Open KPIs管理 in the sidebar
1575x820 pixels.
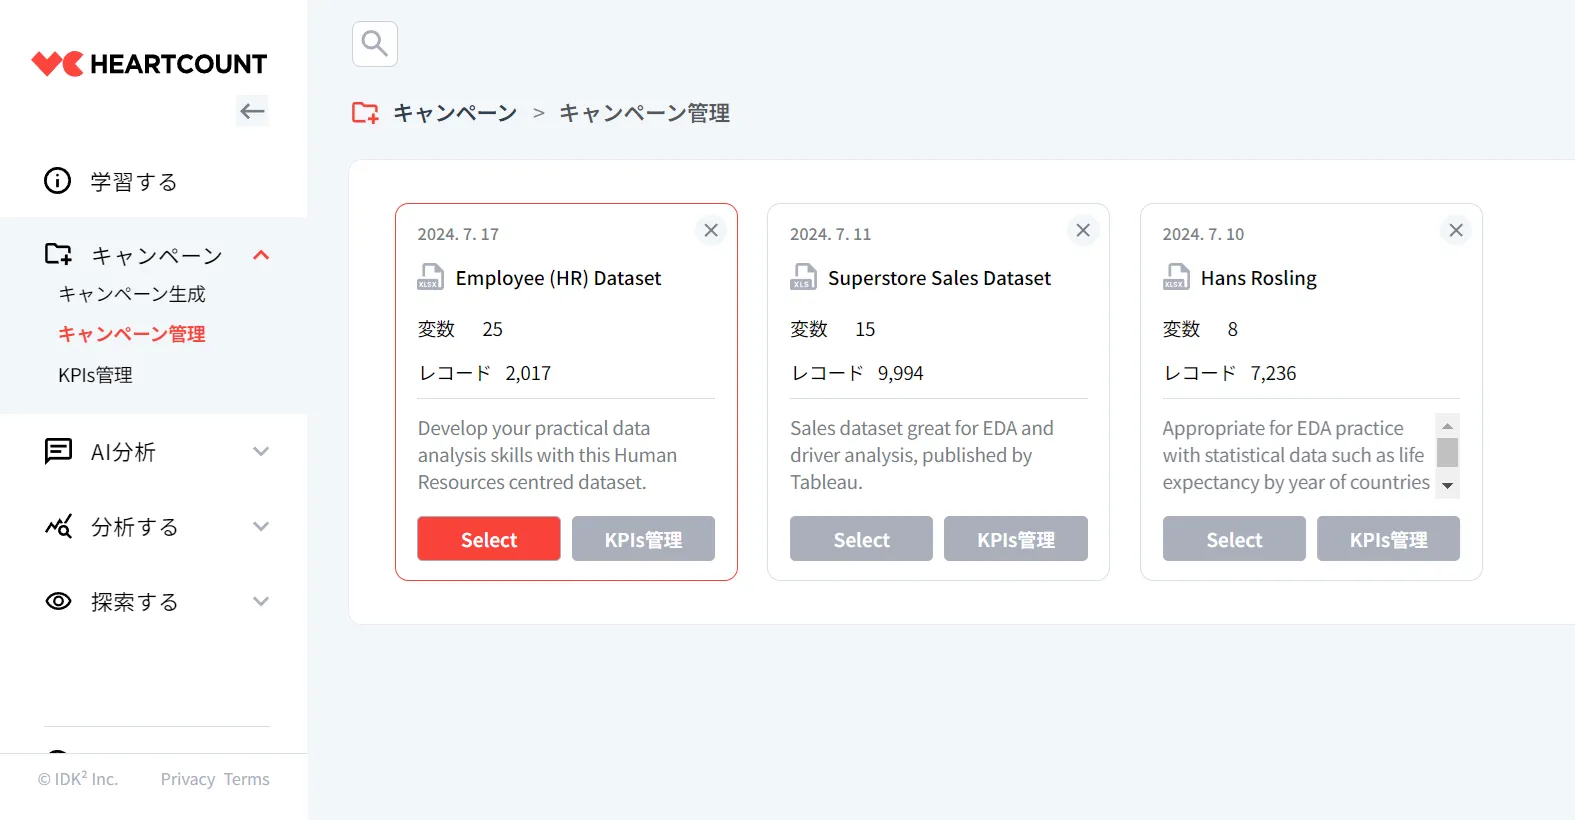point(96,375)
